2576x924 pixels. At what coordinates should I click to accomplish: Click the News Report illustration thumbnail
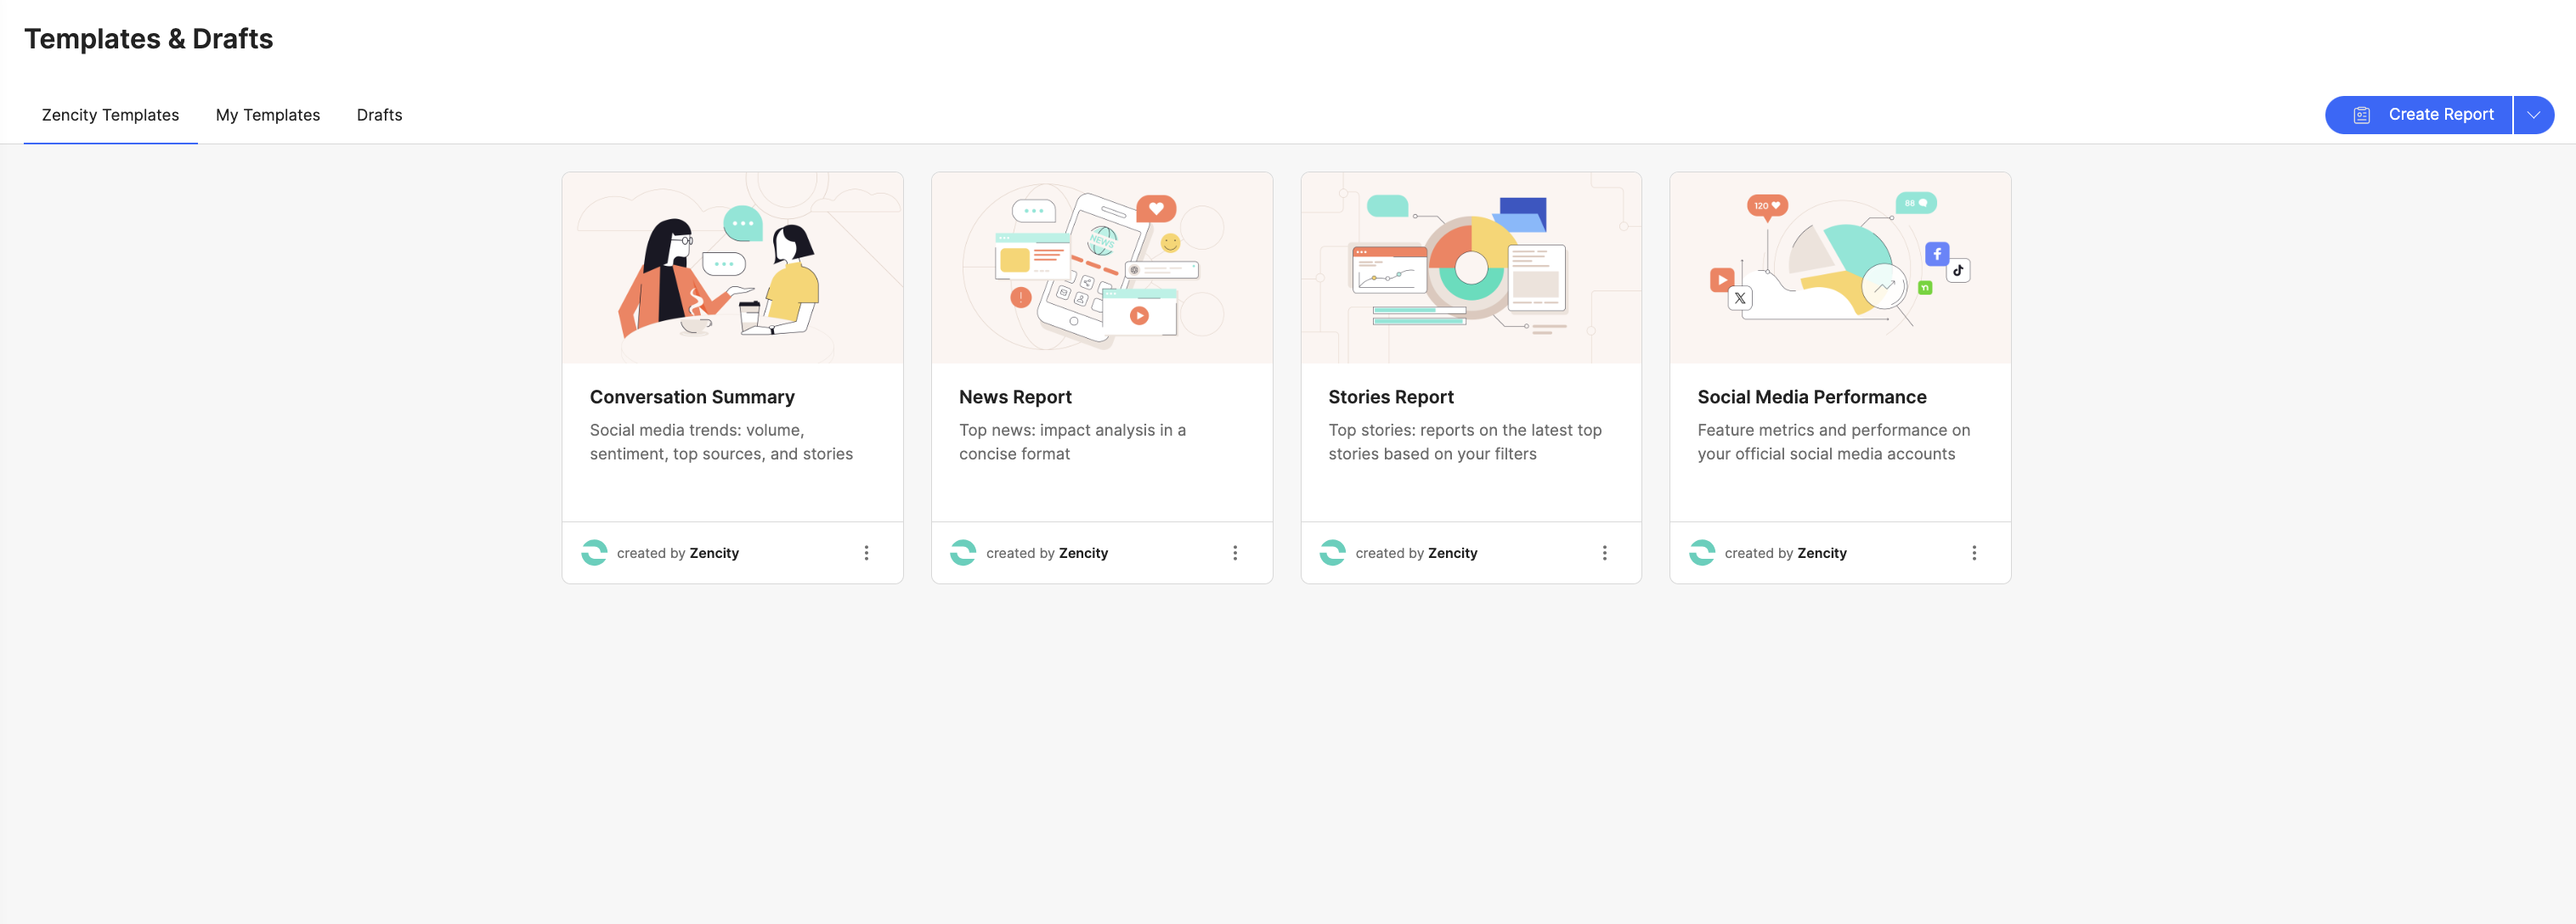1101,268
